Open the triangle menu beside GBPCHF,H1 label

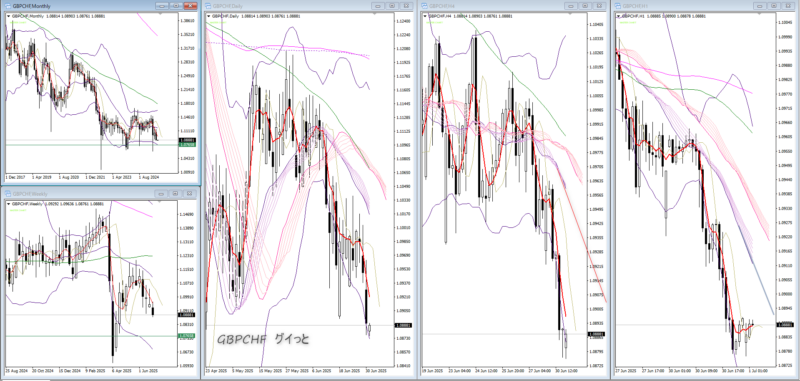click(618, 16)
